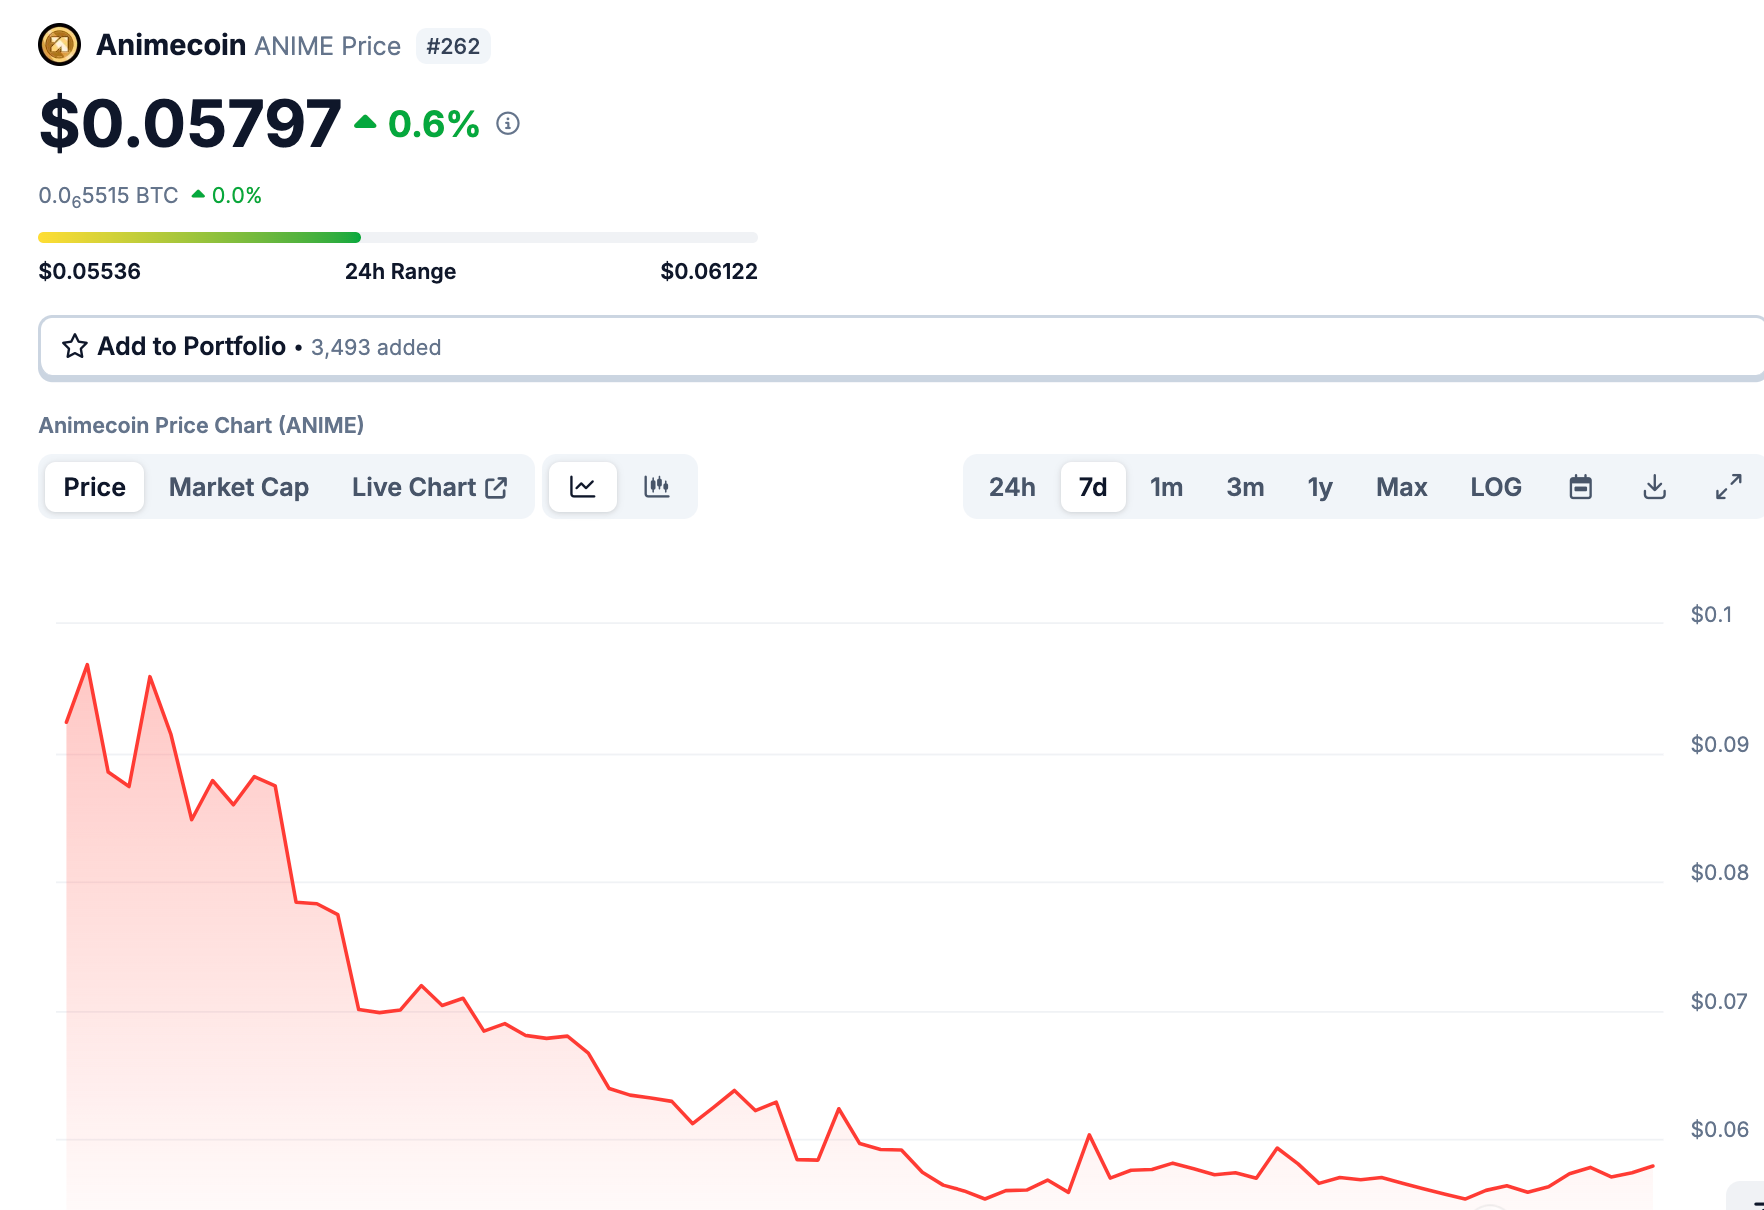Select the 1m time range

point(1166,487)
